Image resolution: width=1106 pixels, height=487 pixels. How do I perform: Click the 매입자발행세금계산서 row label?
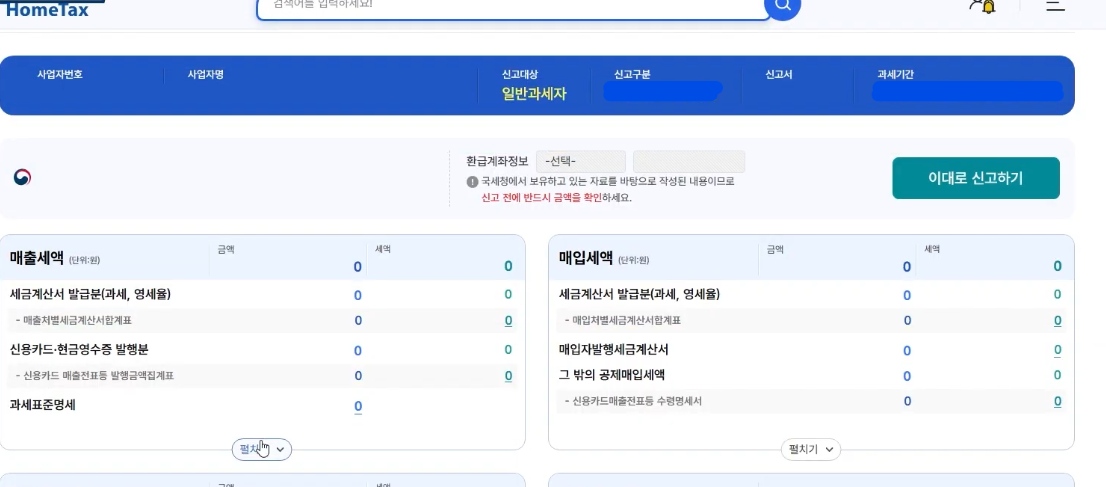click(x=614, y=349)
